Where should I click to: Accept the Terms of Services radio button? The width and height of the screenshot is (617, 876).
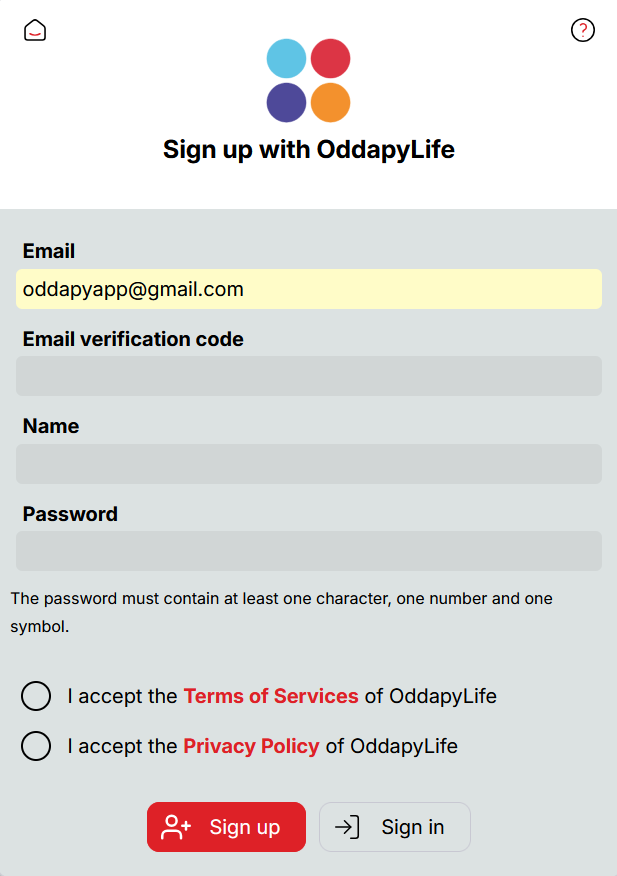[x=36, y=696]
